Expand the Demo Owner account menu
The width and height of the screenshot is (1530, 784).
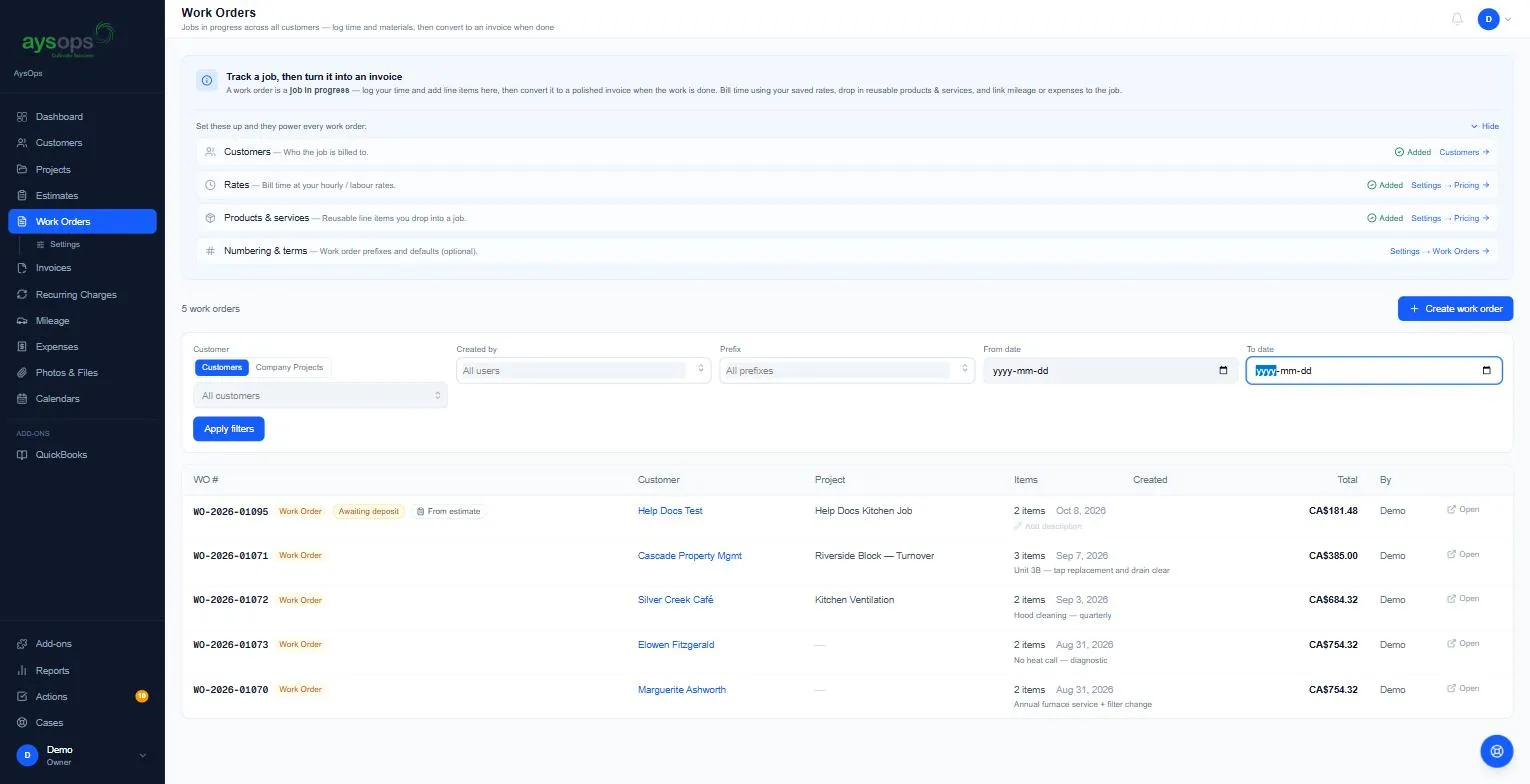[82, 755]
